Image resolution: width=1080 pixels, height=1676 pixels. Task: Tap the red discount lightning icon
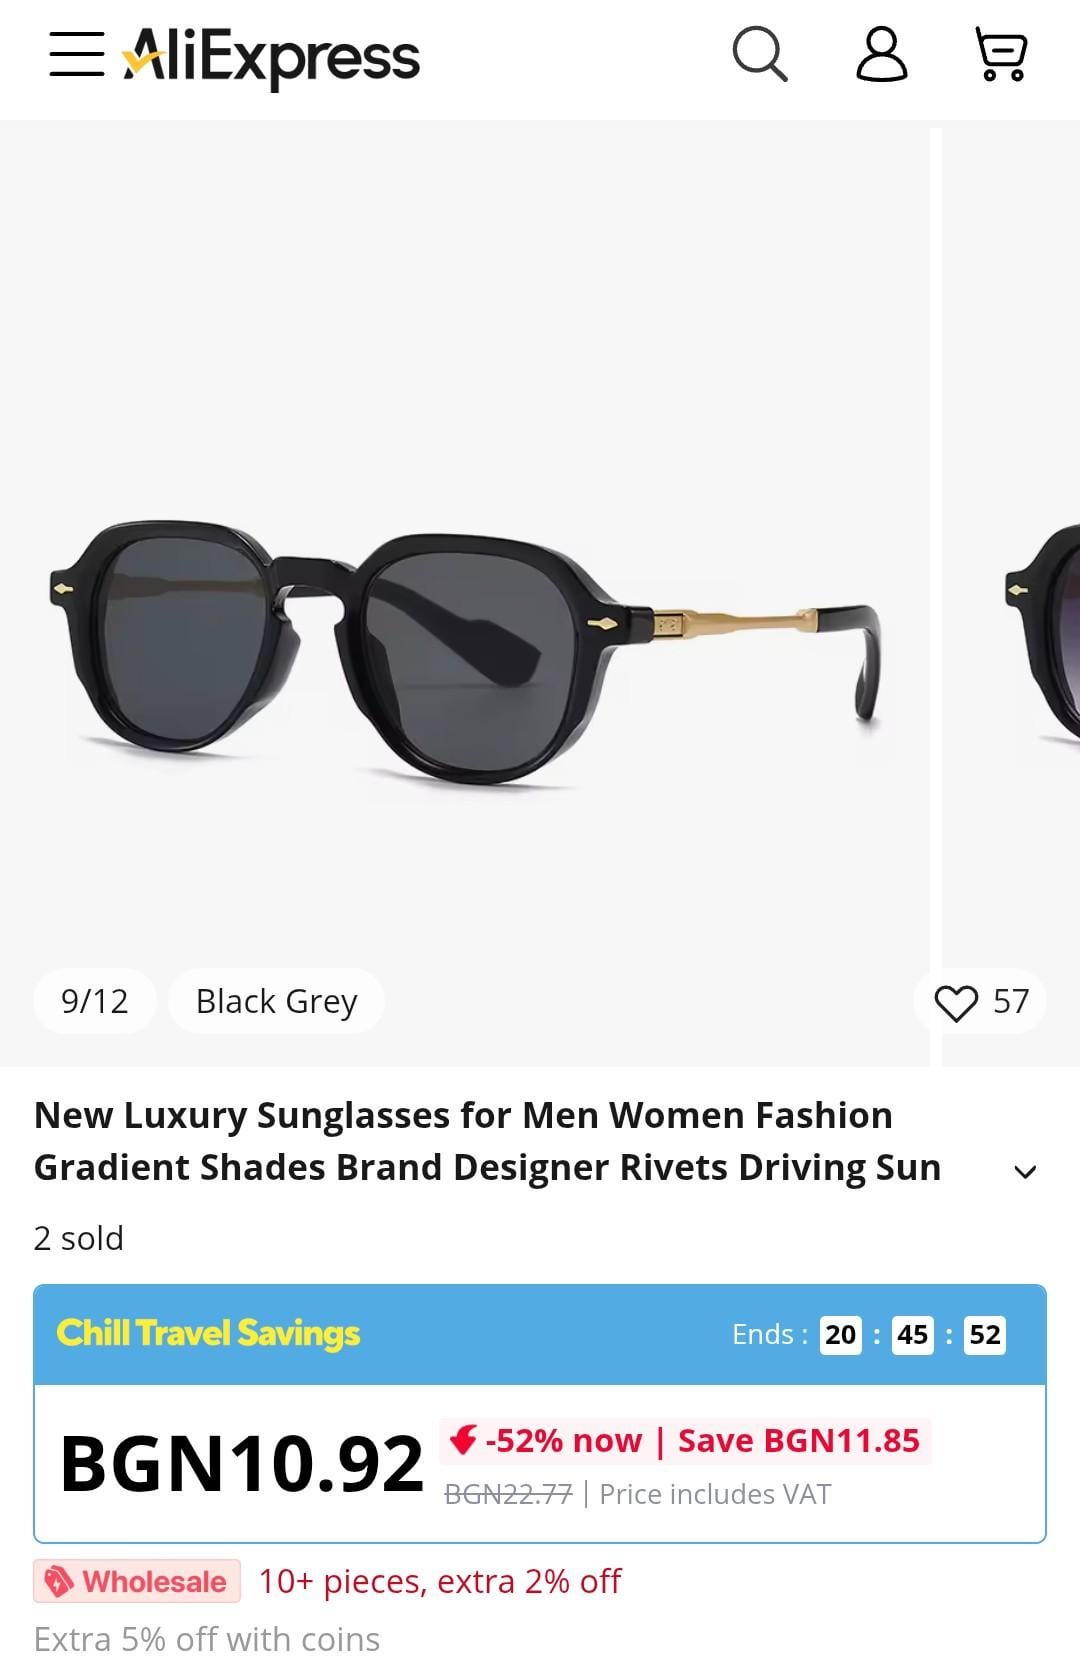462,1440
